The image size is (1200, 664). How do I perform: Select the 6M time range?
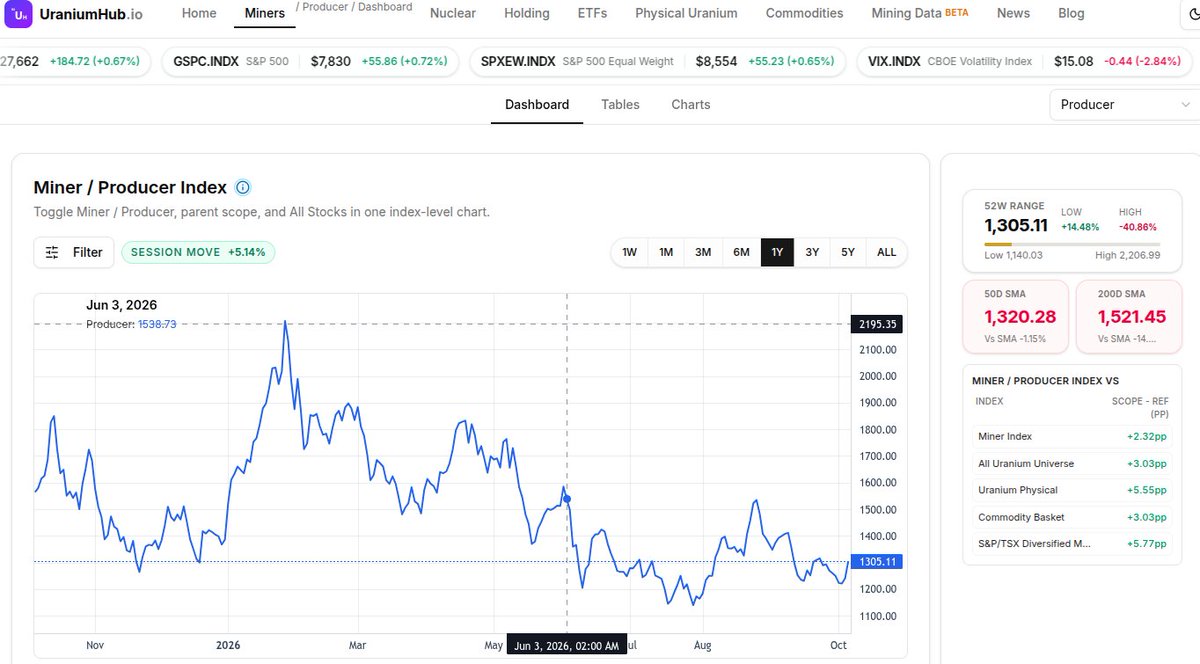pos(741,252)
